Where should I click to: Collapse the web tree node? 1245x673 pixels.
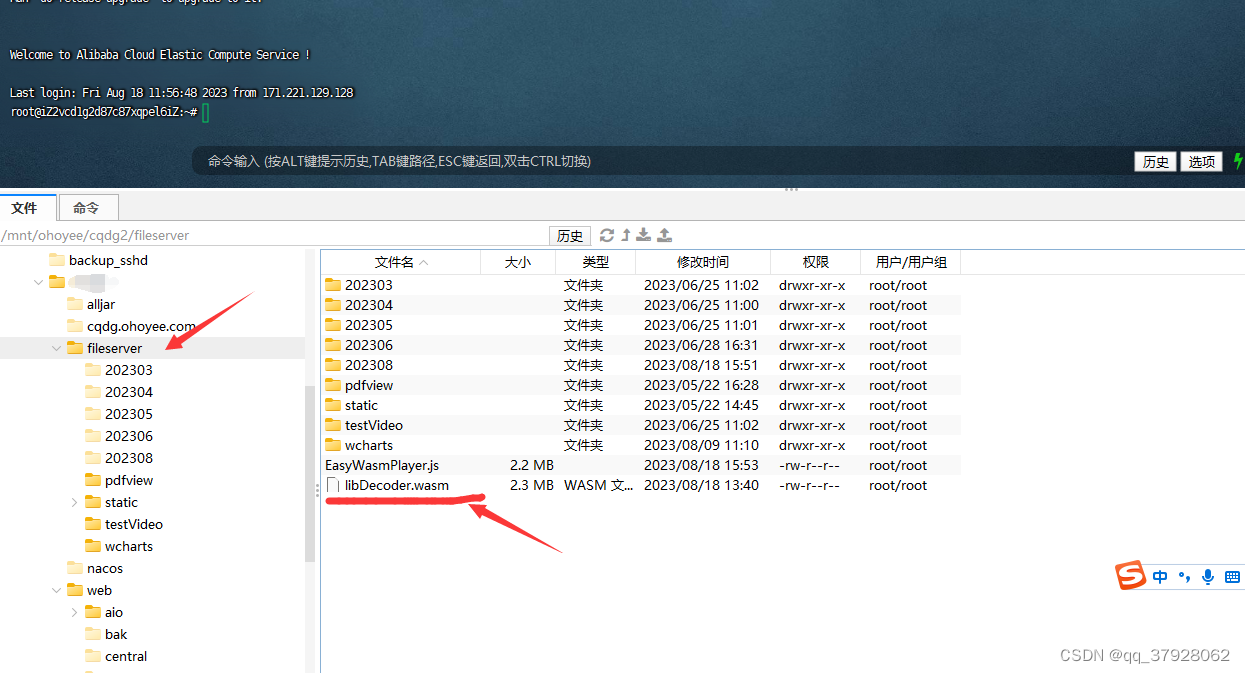(x=56, y=590)
